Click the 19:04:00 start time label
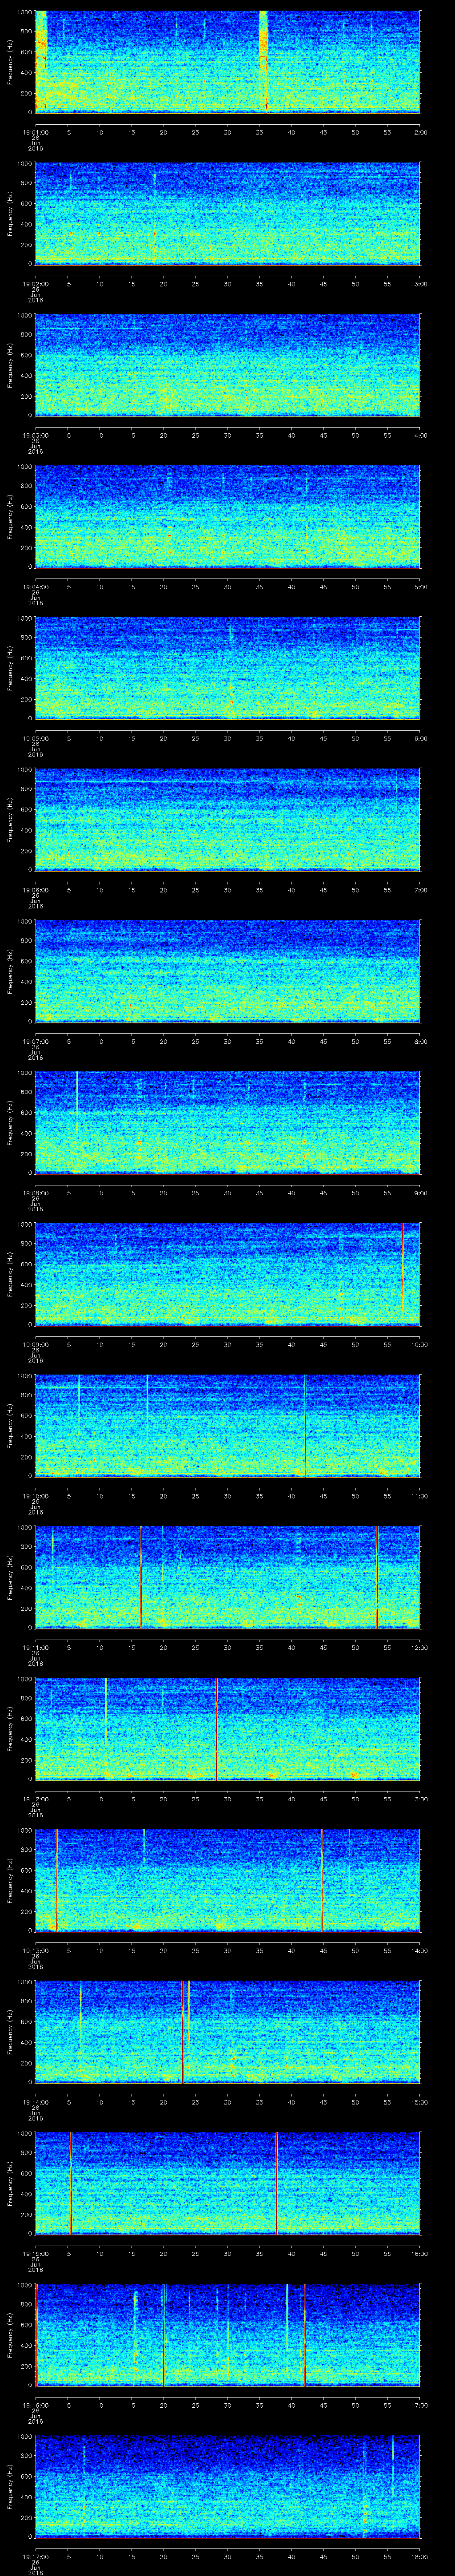The height and width of the screenshot is (2576, 455). 35,586
